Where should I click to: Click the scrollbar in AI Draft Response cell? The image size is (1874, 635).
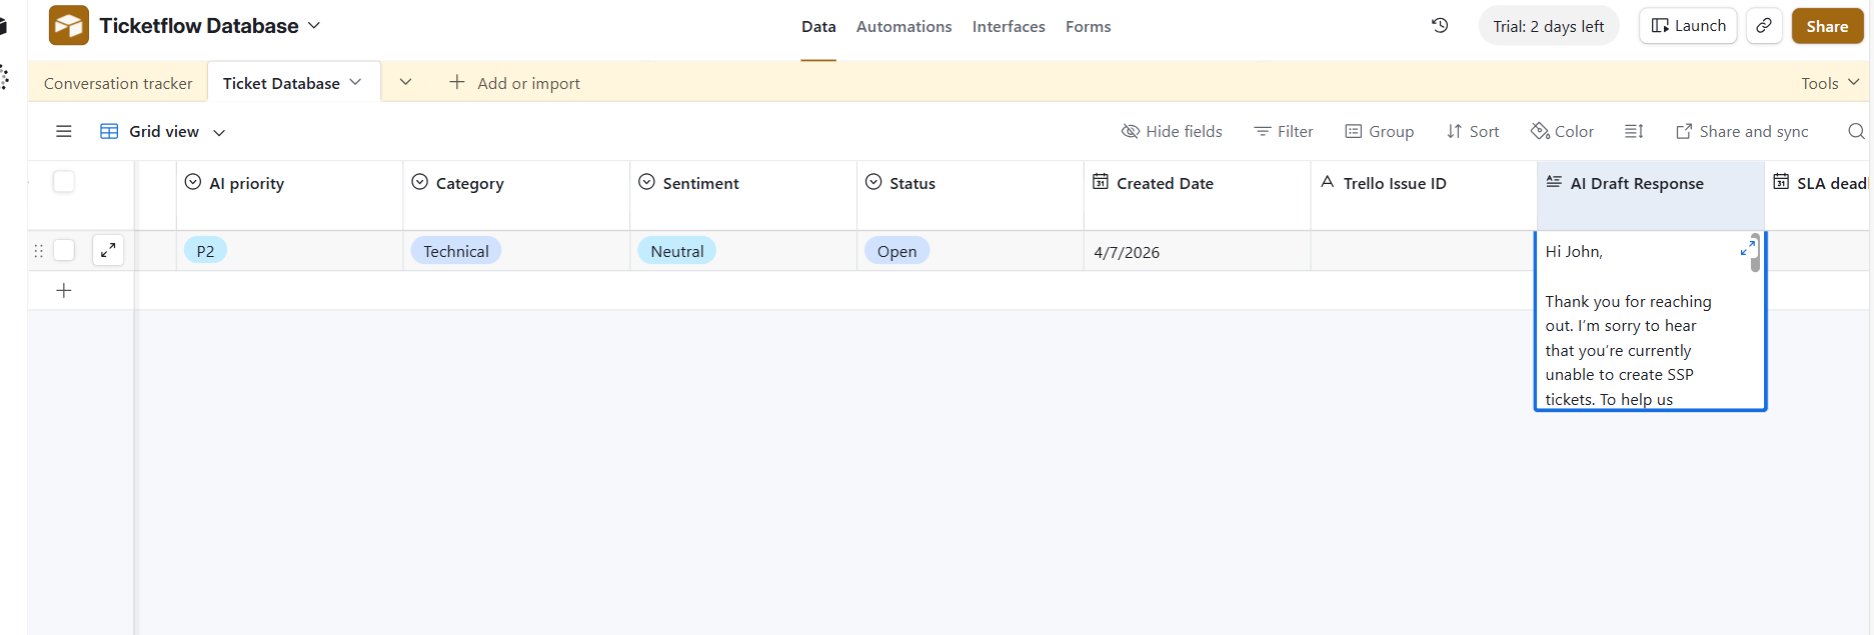(1755, 253)
